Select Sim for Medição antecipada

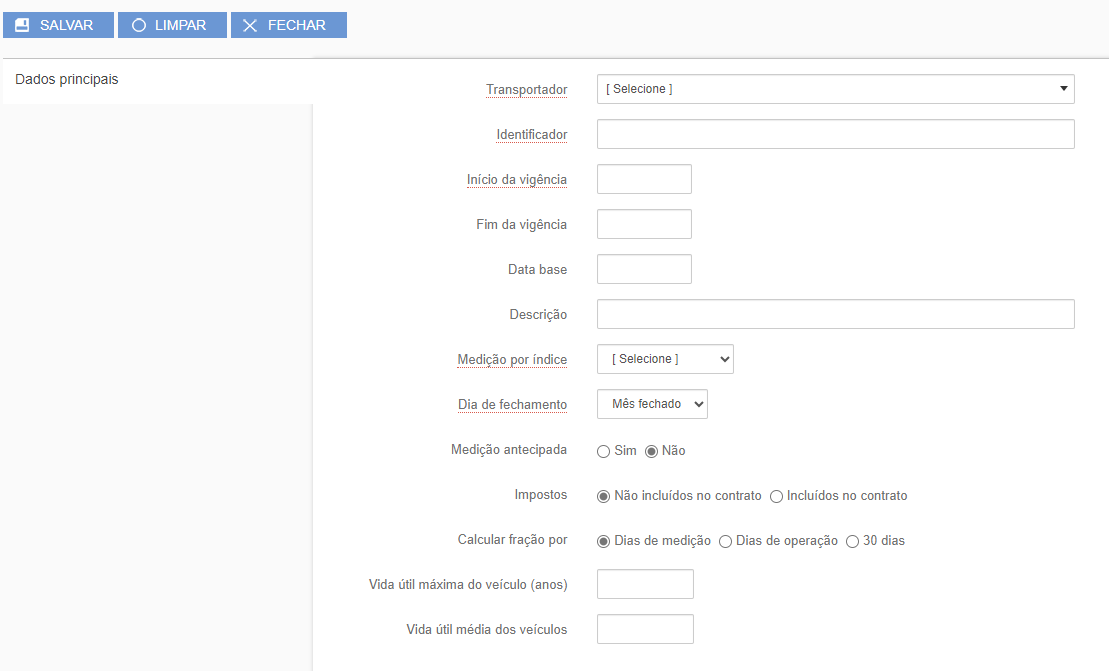pos(603,451)
